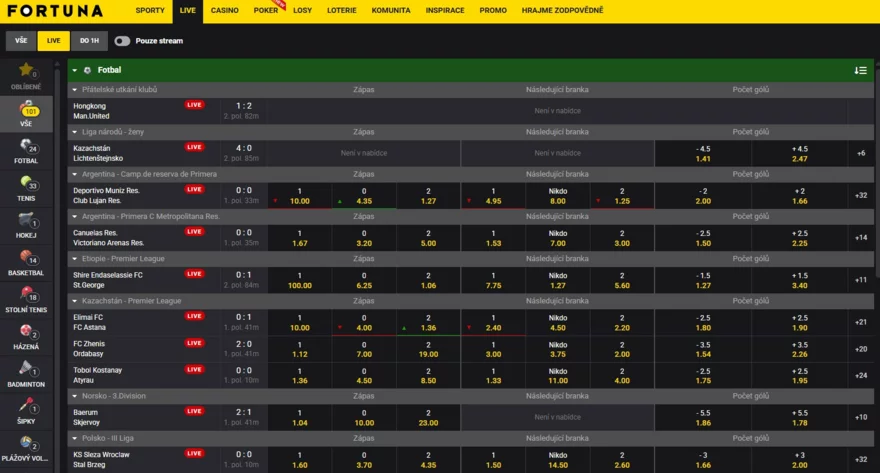Collapse Argentina Primera C Metropolitana Res. league
The image size is (880, 473).
click(x=75, y=217)
